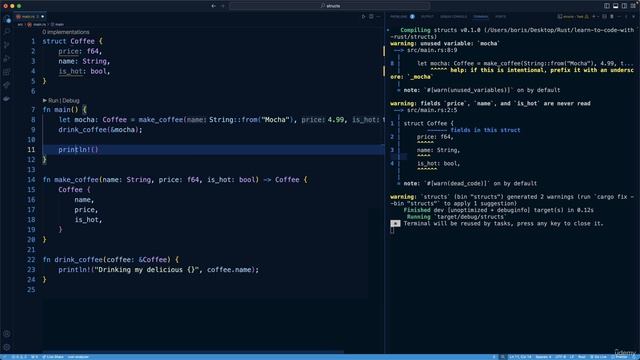Toggle the bottom panel layout icon

(x=616, y=6)
